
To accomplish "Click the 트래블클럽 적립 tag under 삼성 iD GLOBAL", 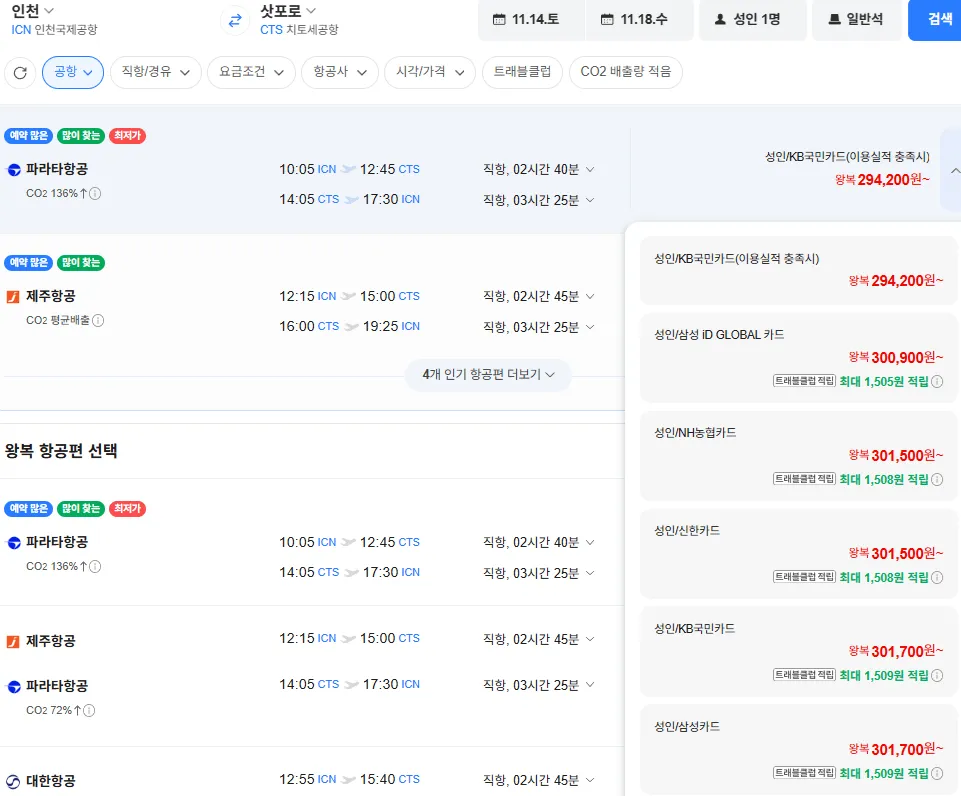I will [804, 381].
